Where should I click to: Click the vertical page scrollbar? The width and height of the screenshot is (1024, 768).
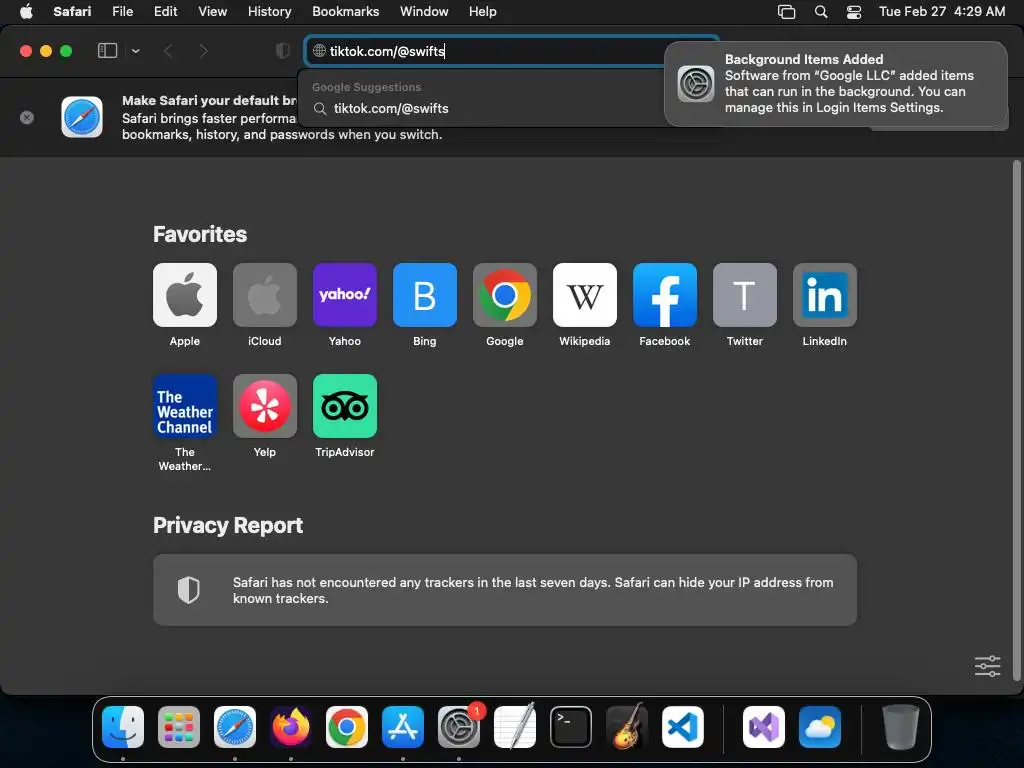tap(1016, 420)
